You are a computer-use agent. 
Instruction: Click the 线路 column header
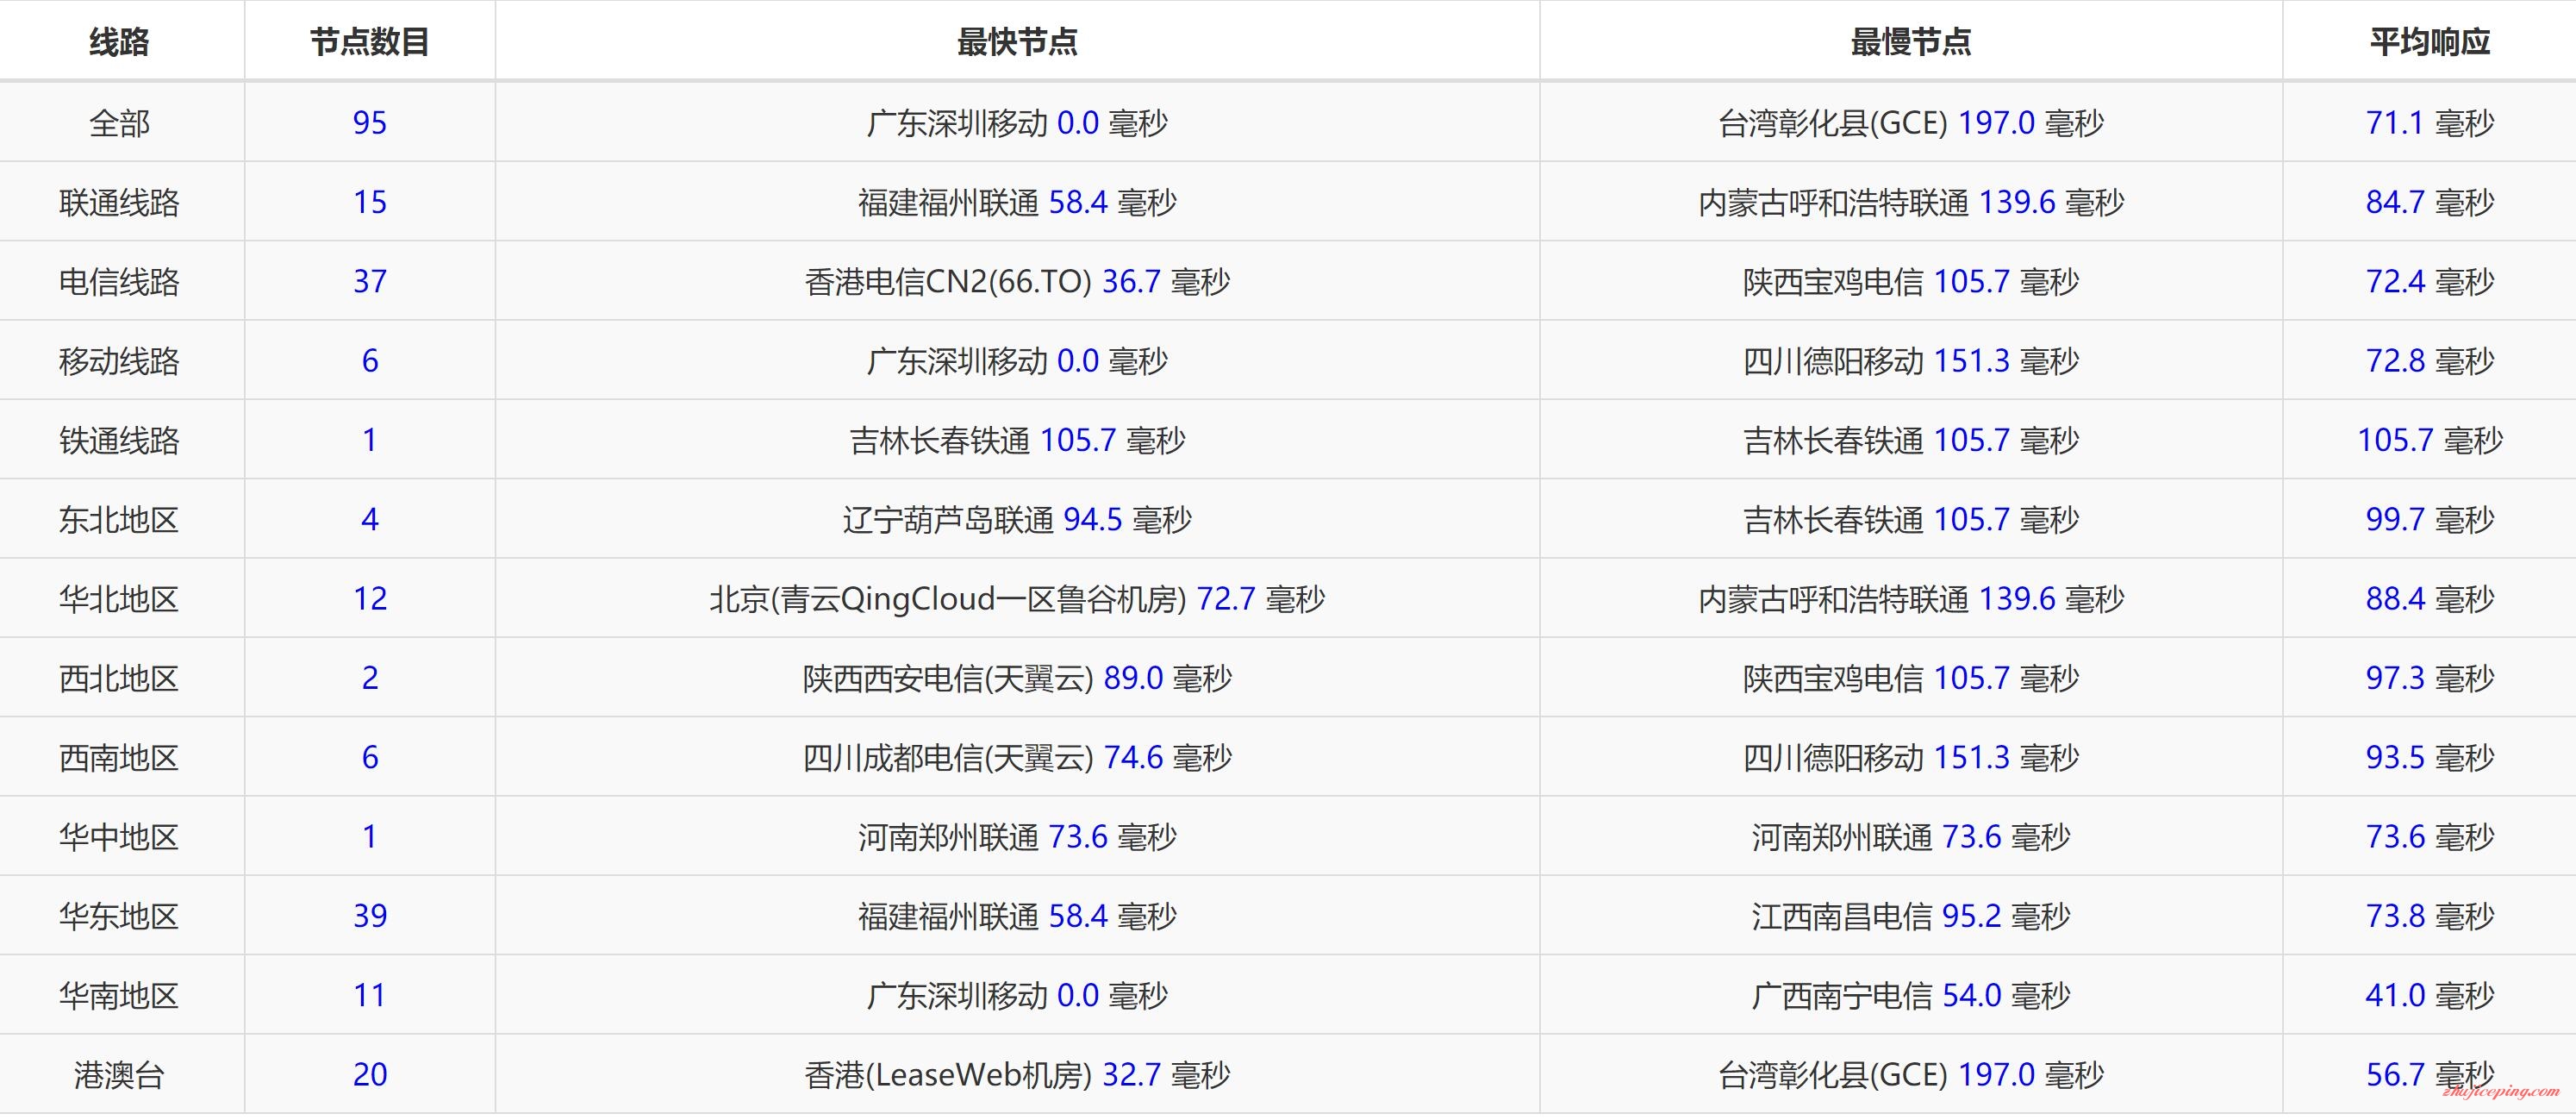[x=119, y=42]
